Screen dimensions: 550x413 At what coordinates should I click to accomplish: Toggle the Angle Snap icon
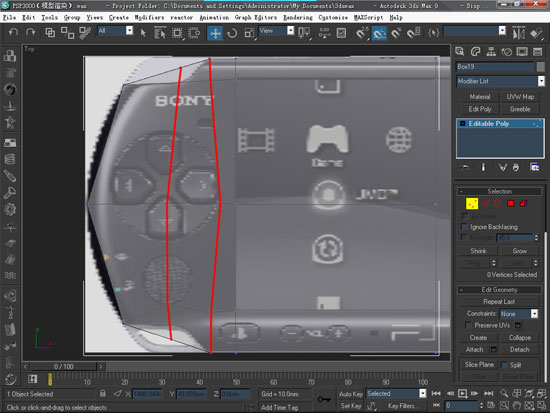pos(379,33)
